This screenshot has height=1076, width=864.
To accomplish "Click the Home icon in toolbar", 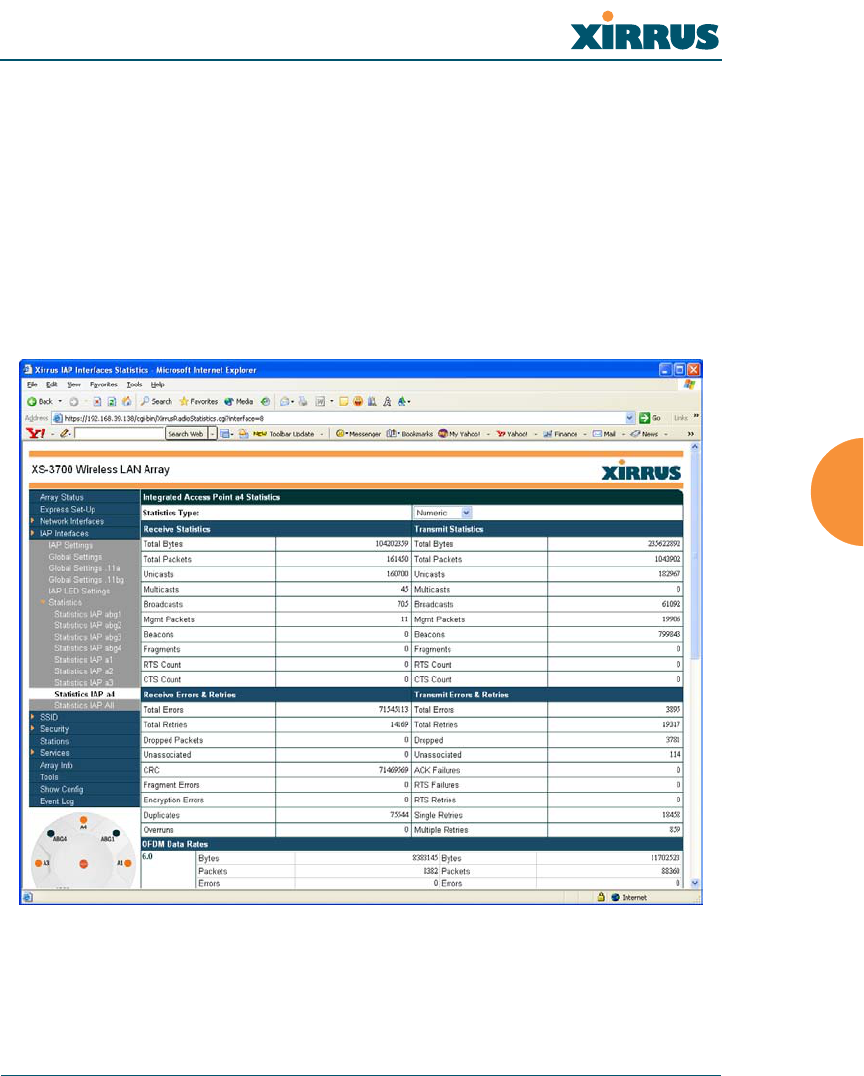I will click(x=126, y=401).
